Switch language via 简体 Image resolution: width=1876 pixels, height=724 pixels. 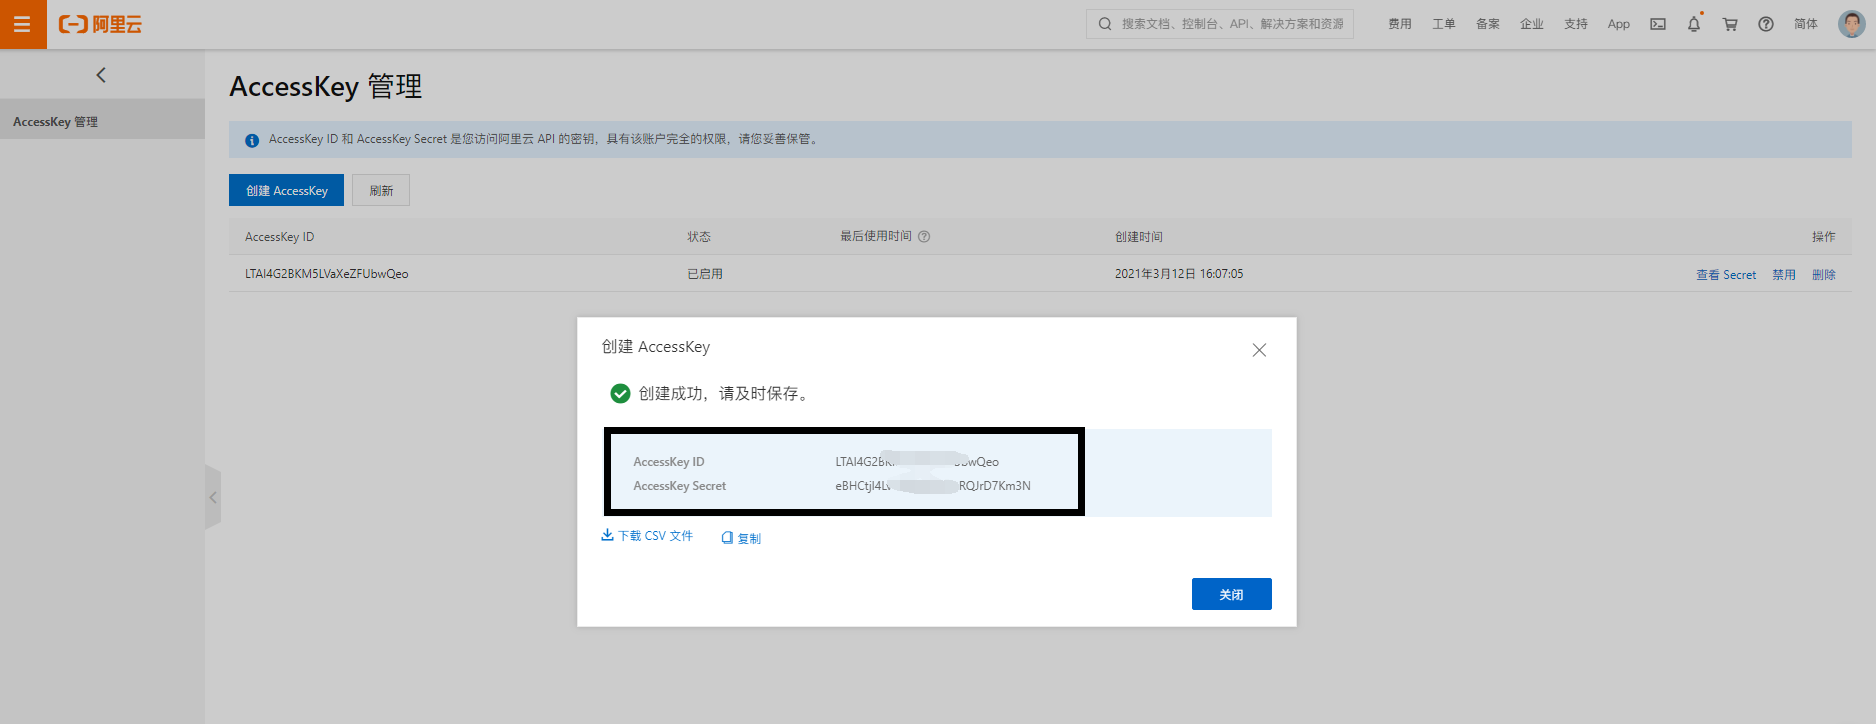click(1806, 24)
